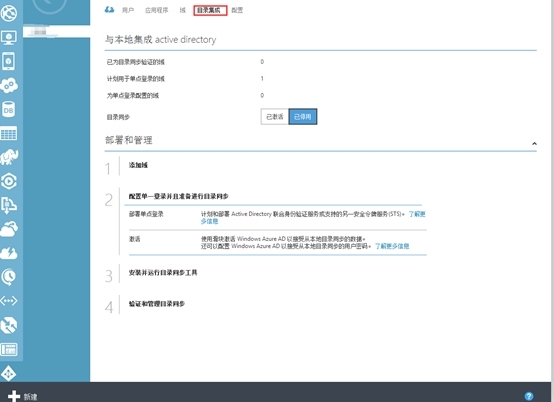Open Mobile Services phone icon

[9, 61]
